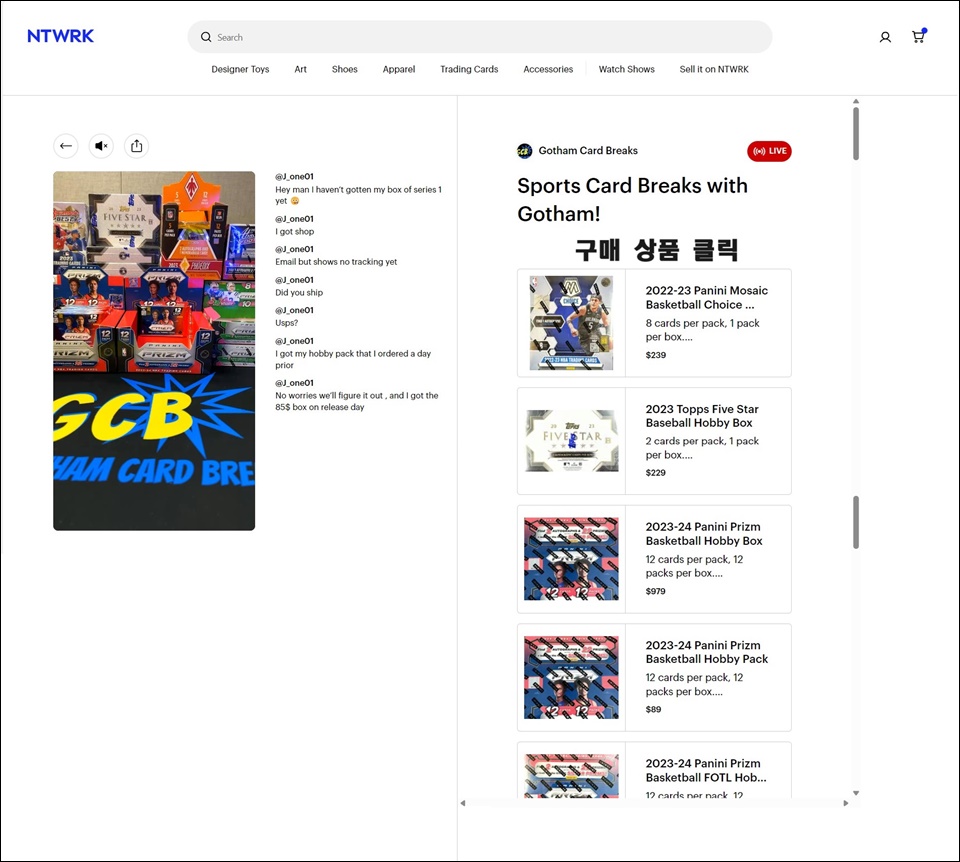
Task: Open the 2022-23 Panini Mosaic Basketball Choice title
Action: click(x=707, y=298)
